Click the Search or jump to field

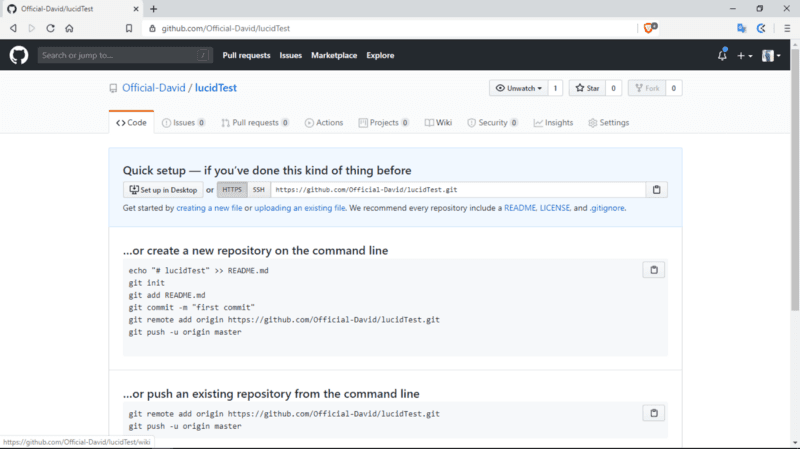click(125, 55)
